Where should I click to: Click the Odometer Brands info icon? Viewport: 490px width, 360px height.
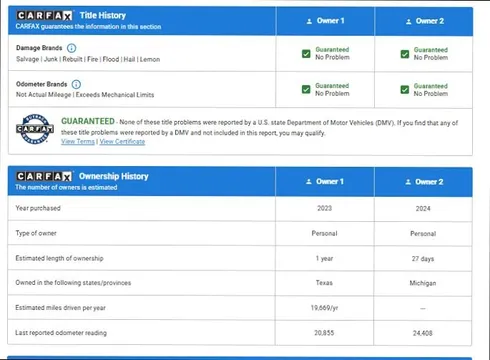pos(76,84)
